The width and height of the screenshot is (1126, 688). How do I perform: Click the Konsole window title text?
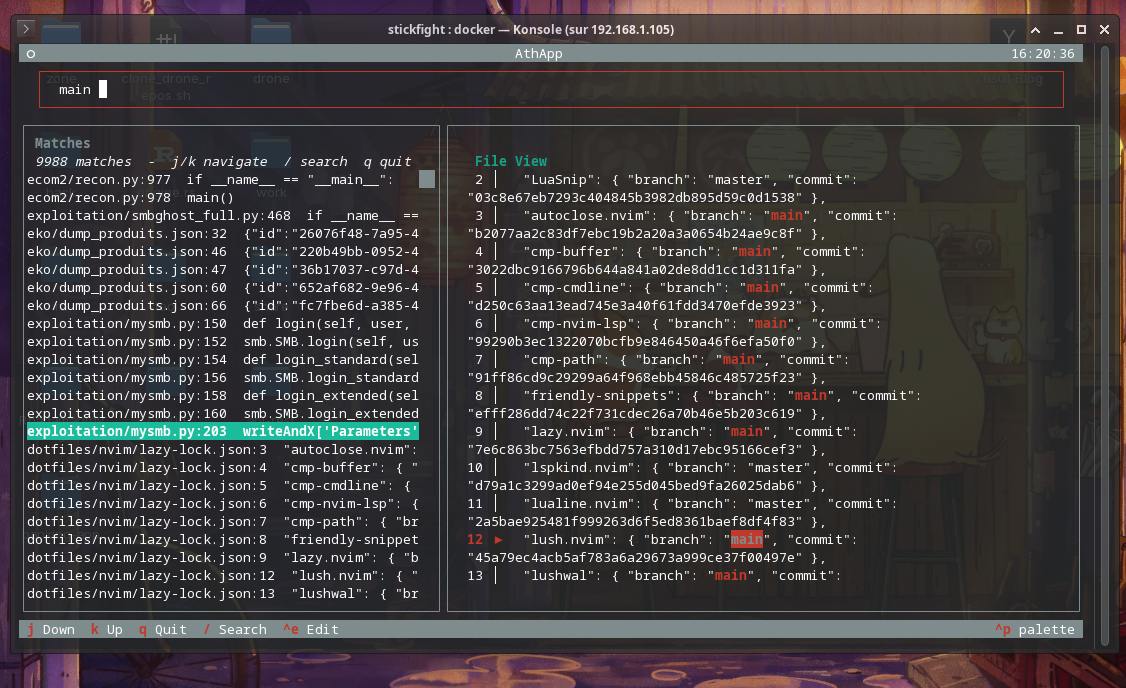(531, 29)
